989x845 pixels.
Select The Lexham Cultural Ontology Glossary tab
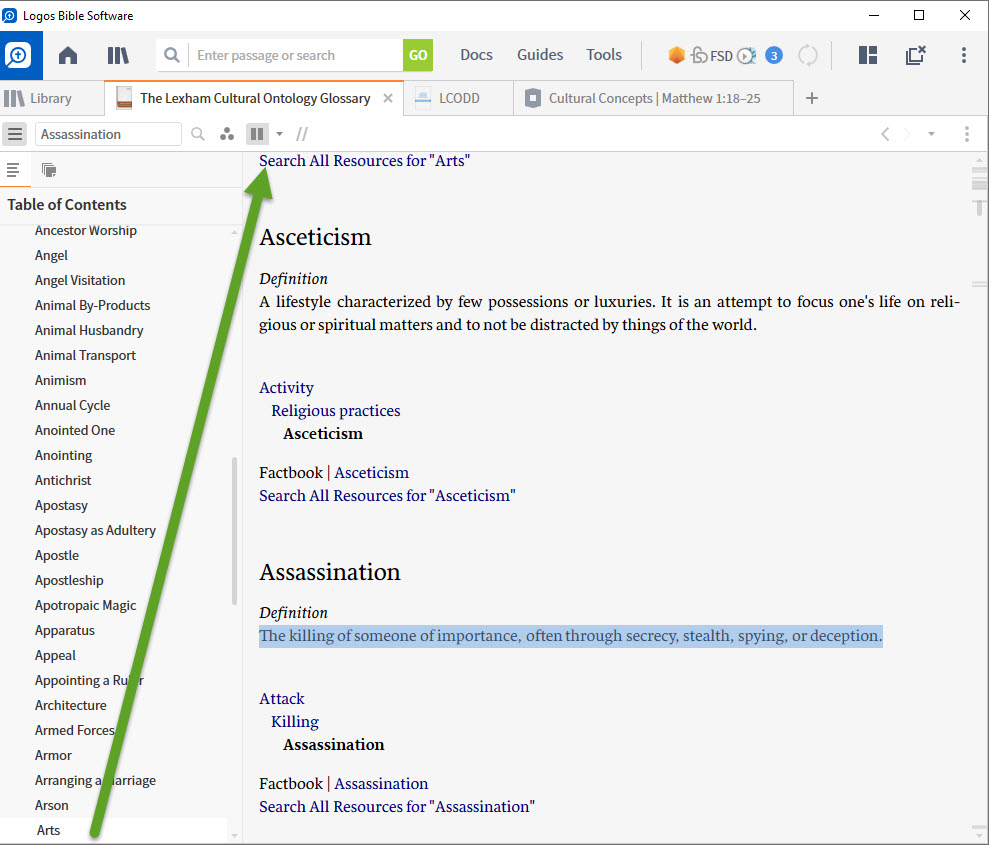pyautogui.click(x=254, y=98)
